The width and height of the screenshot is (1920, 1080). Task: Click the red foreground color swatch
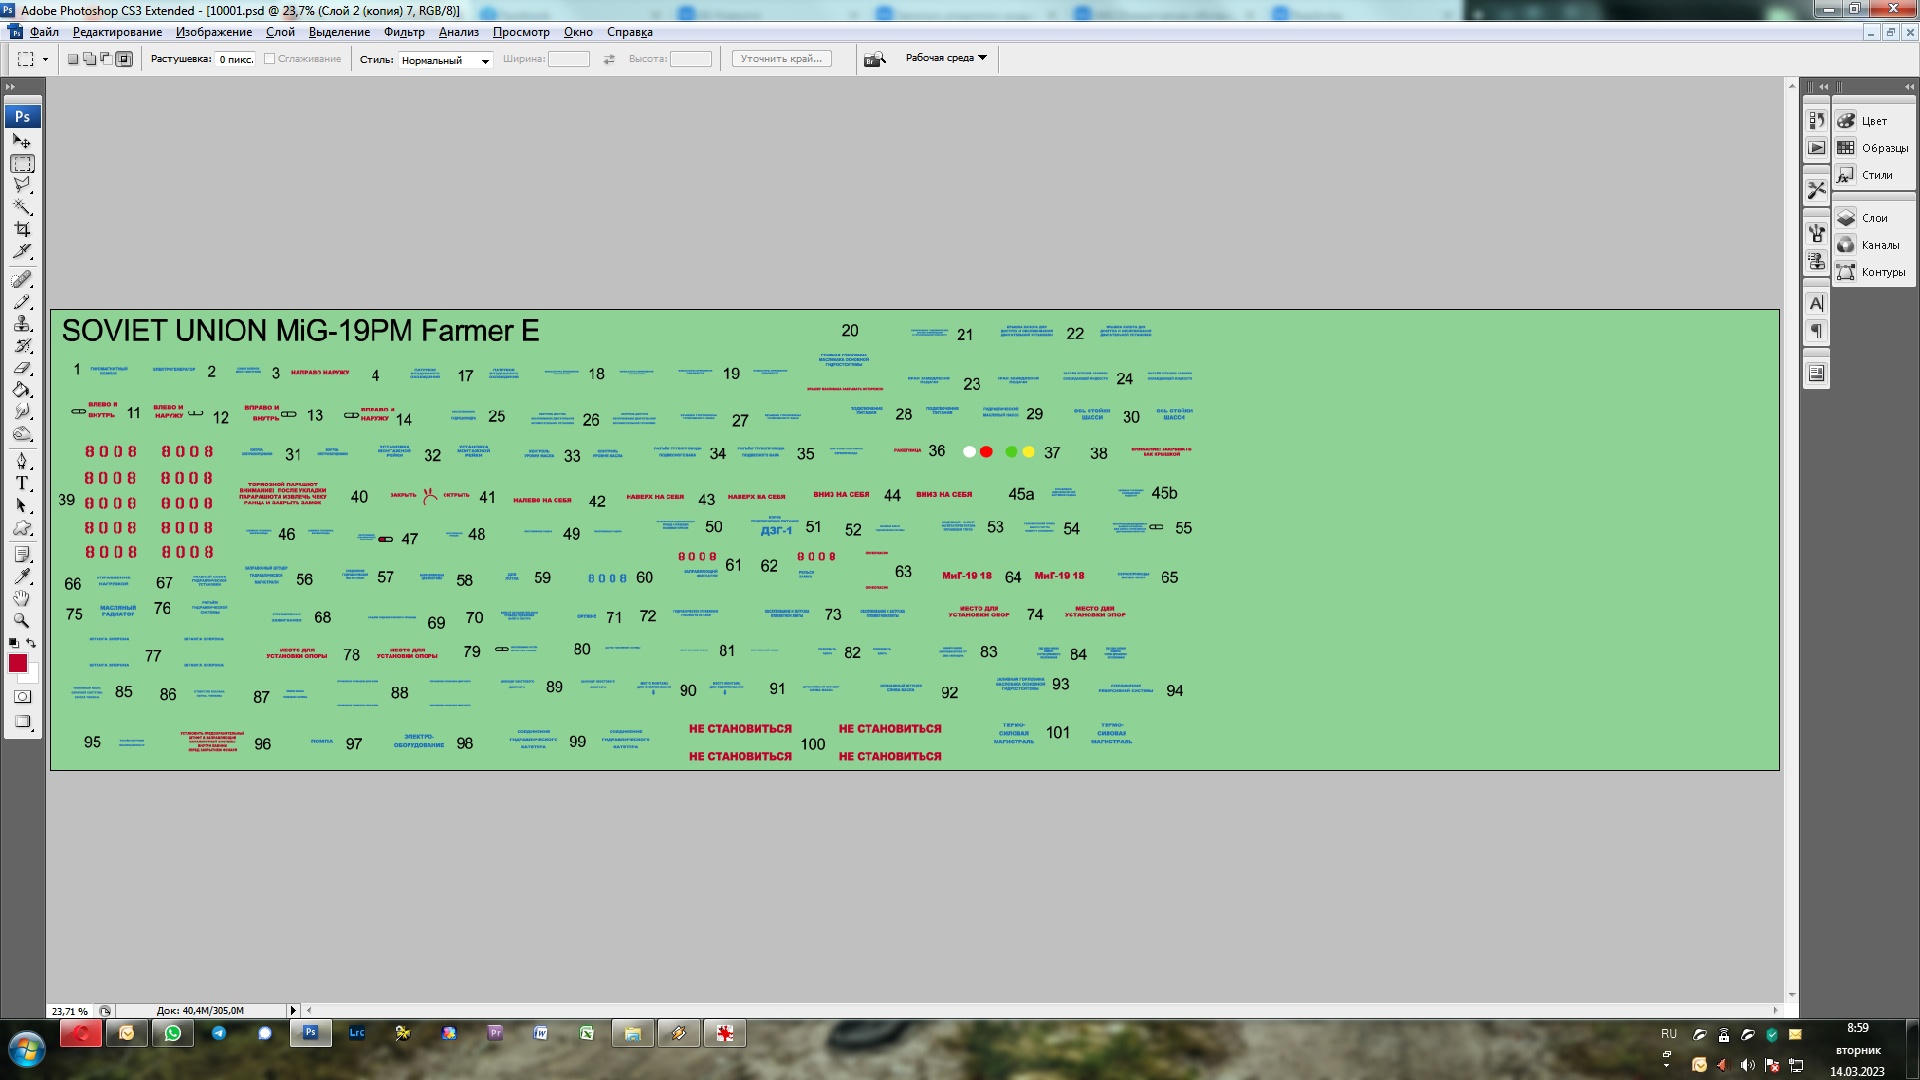click(x=17, y=663)
